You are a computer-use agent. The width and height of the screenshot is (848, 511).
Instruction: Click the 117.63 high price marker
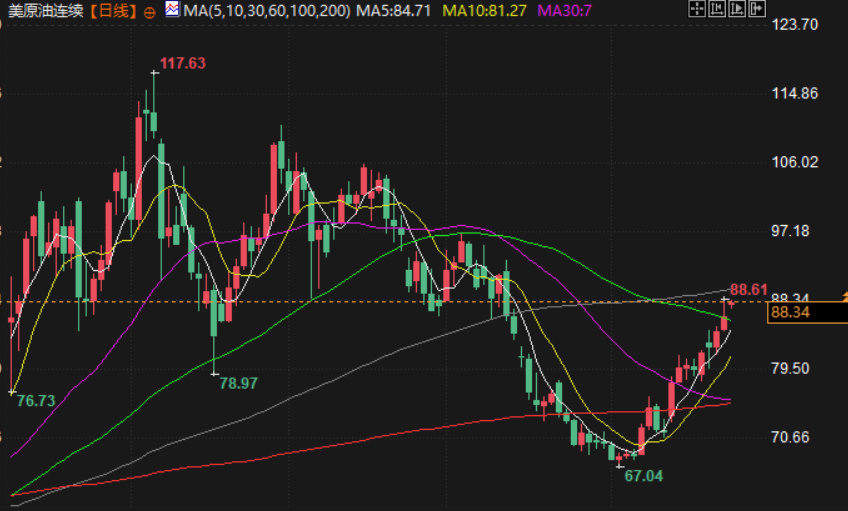tap(183, 63)
